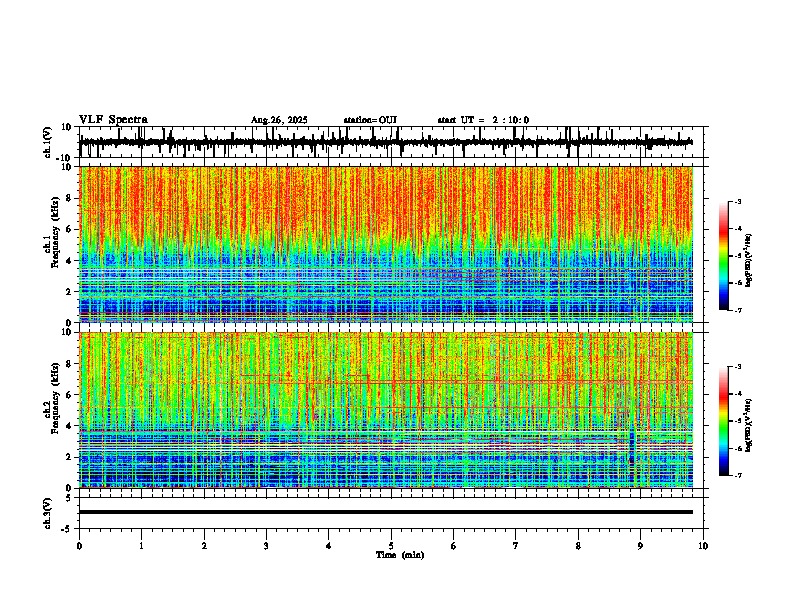Click the 'VLF Spectra' plot title
The width and height of the screenshot is (792, 612).
113,120
